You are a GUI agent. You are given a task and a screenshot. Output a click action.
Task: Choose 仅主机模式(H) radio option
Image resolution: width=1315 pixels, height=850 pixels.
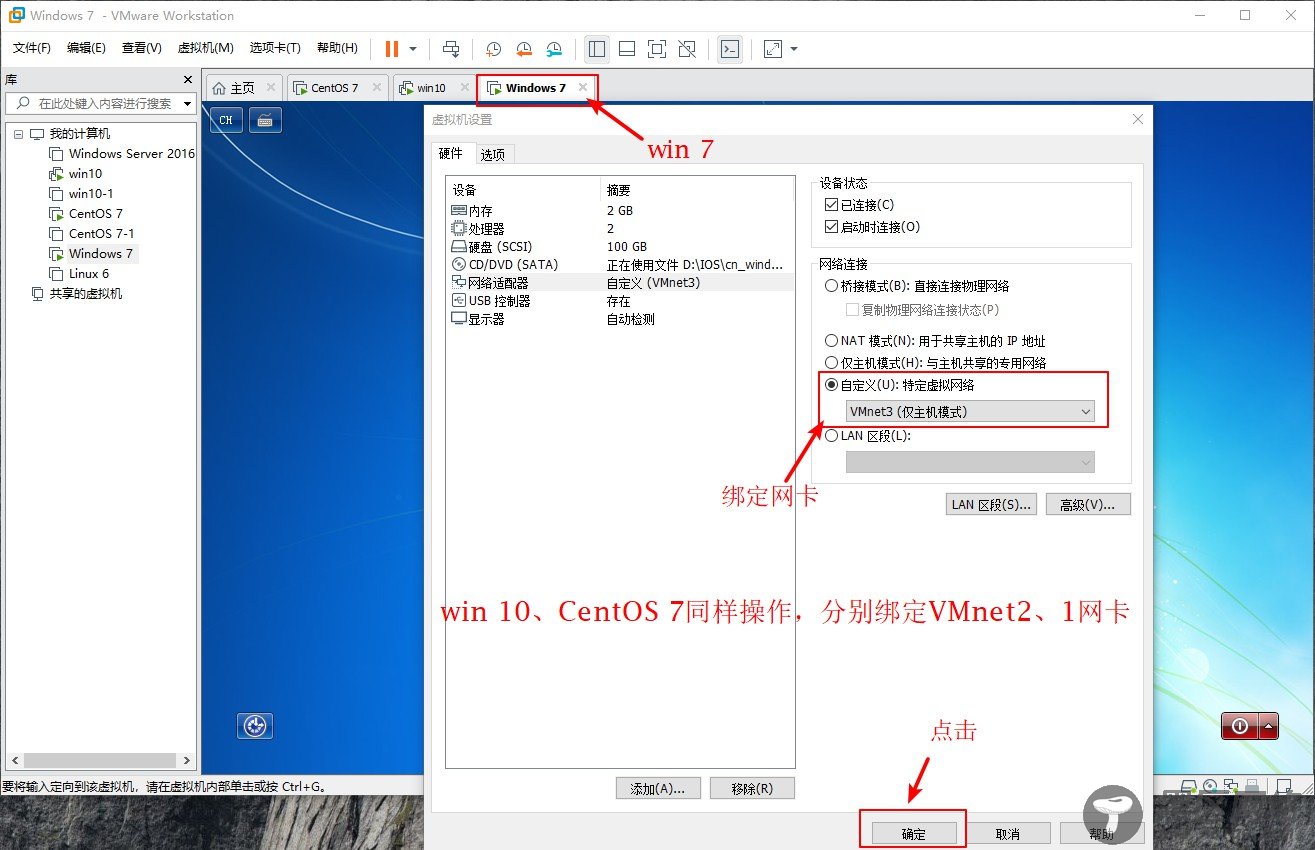point(831,363)
